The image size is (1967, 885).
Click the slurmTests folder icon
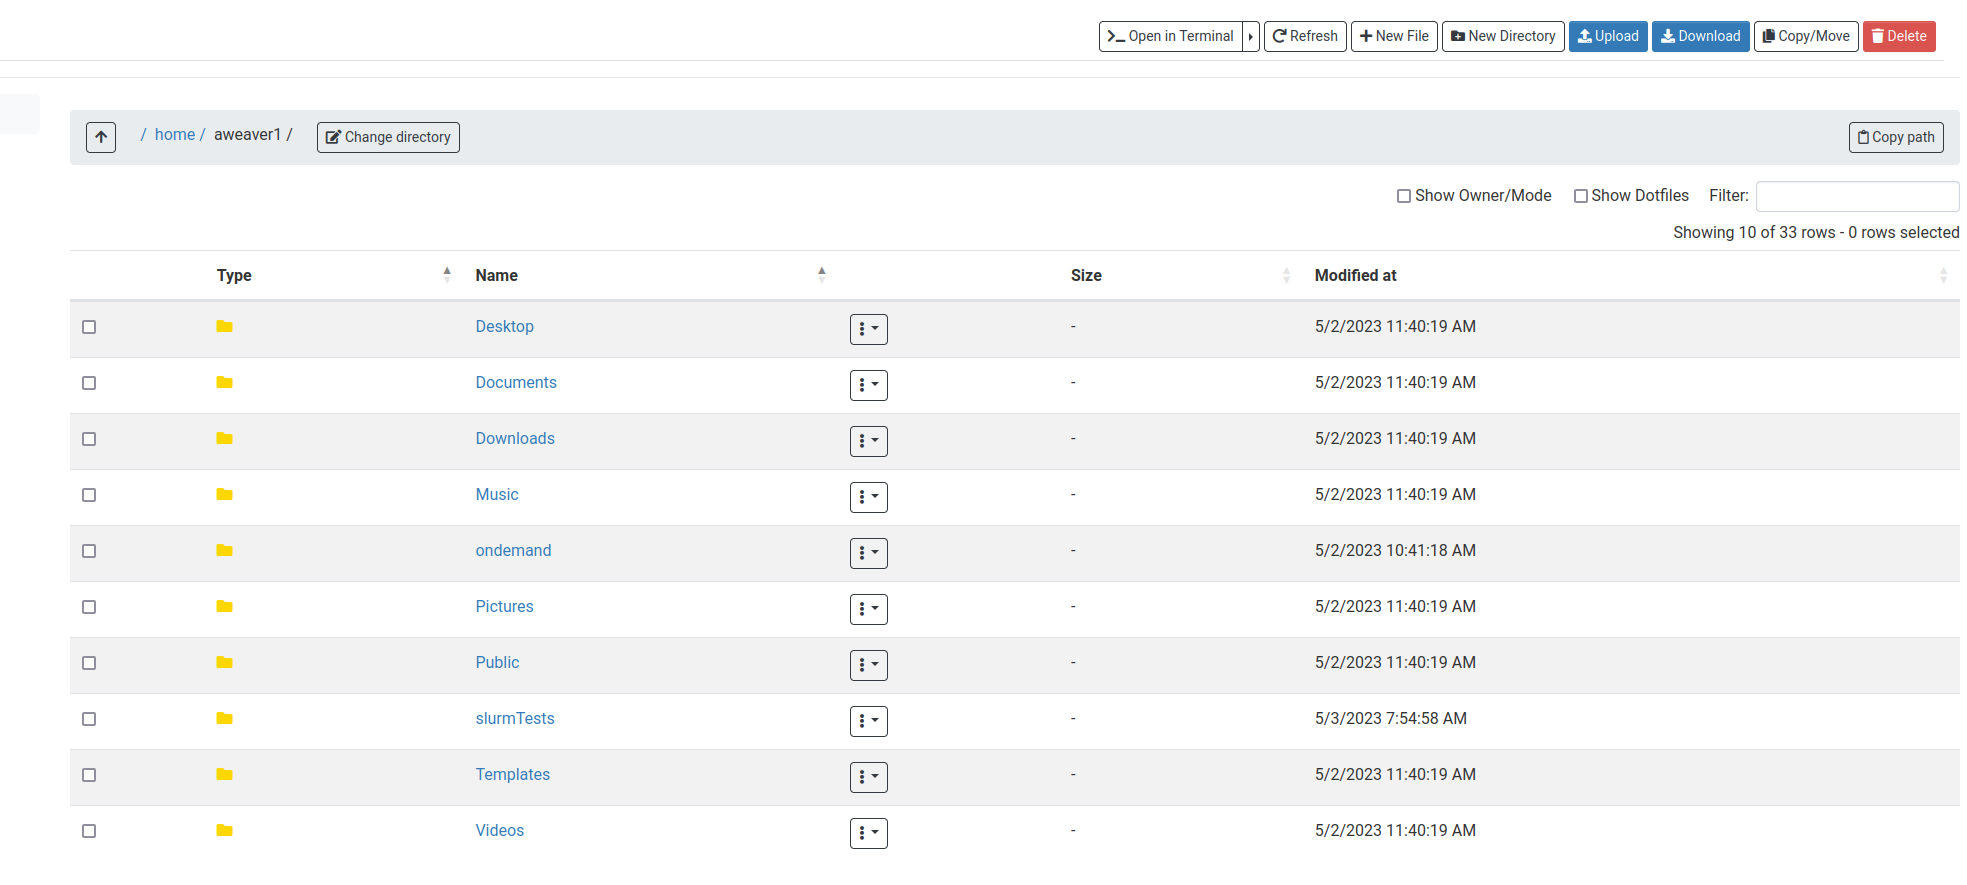(x=224, y=718)
